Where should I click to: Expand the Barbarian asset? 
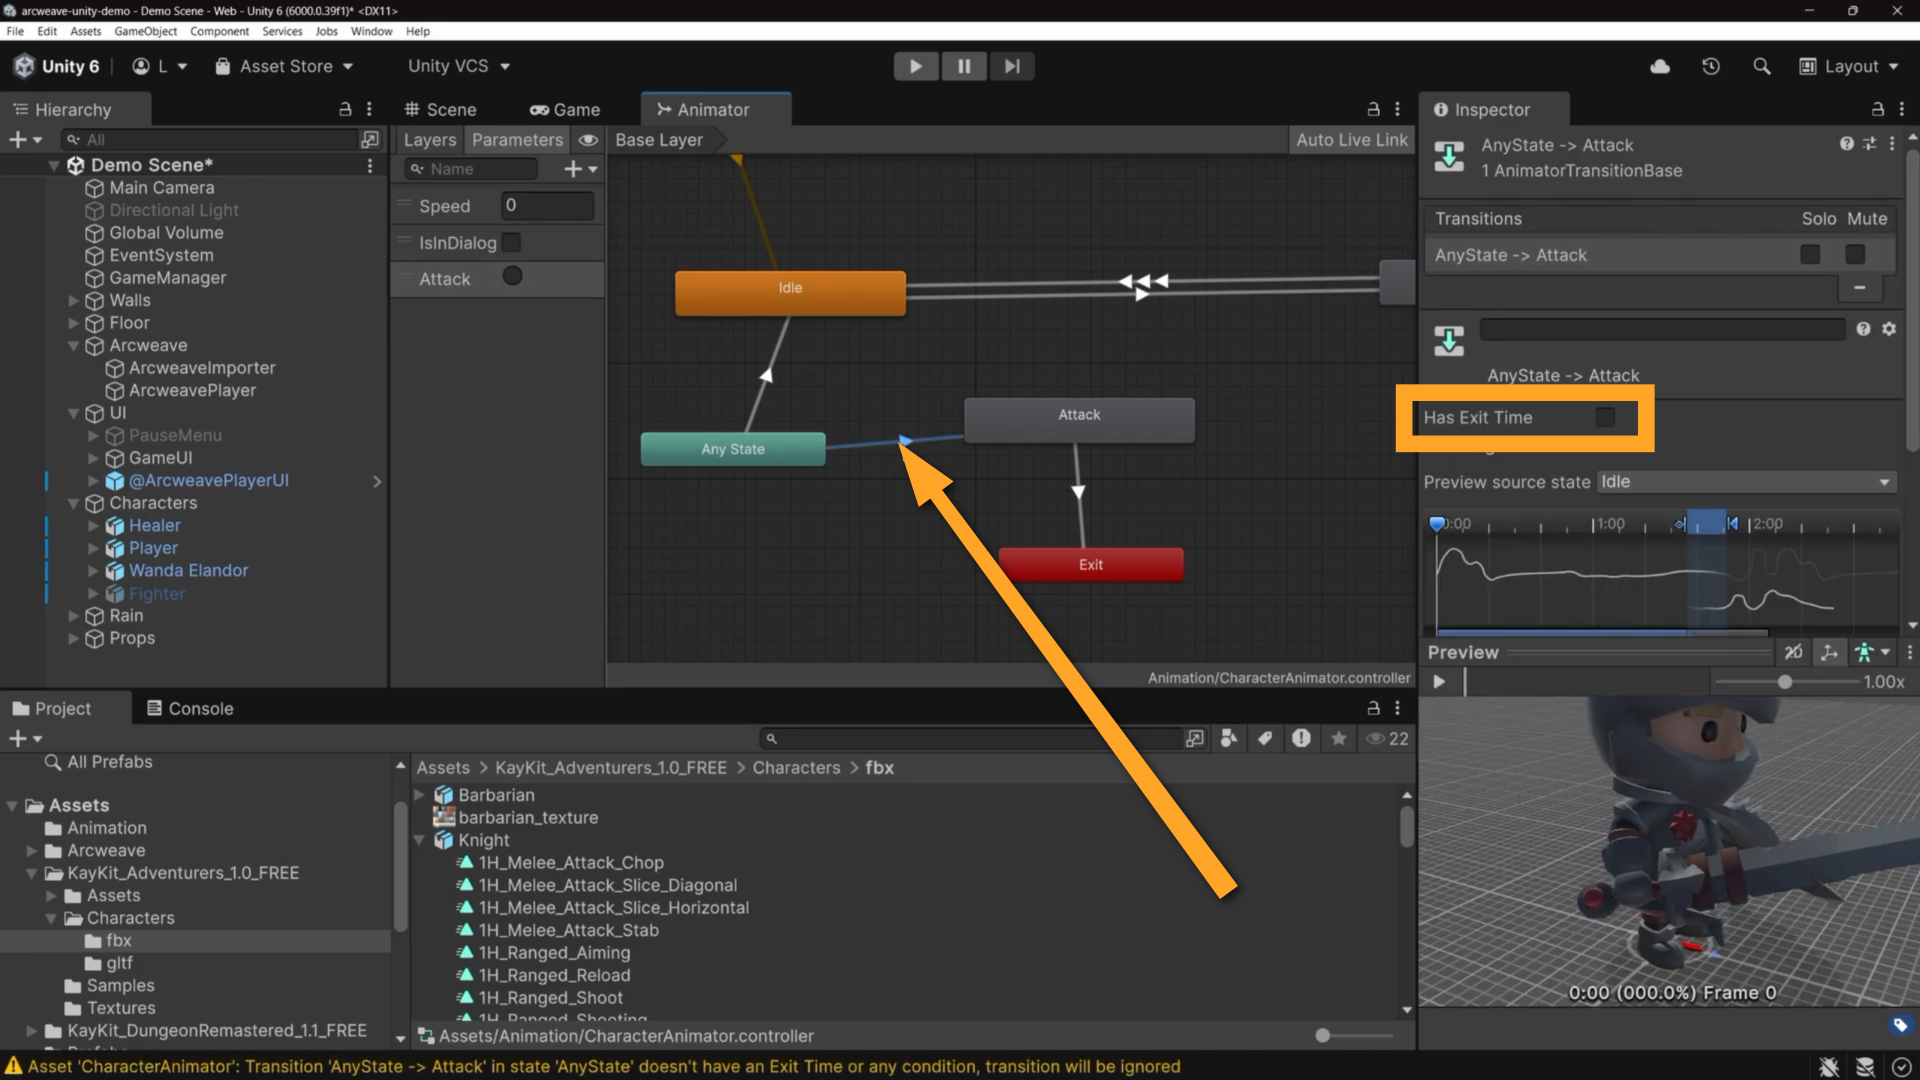click(420, 795)
